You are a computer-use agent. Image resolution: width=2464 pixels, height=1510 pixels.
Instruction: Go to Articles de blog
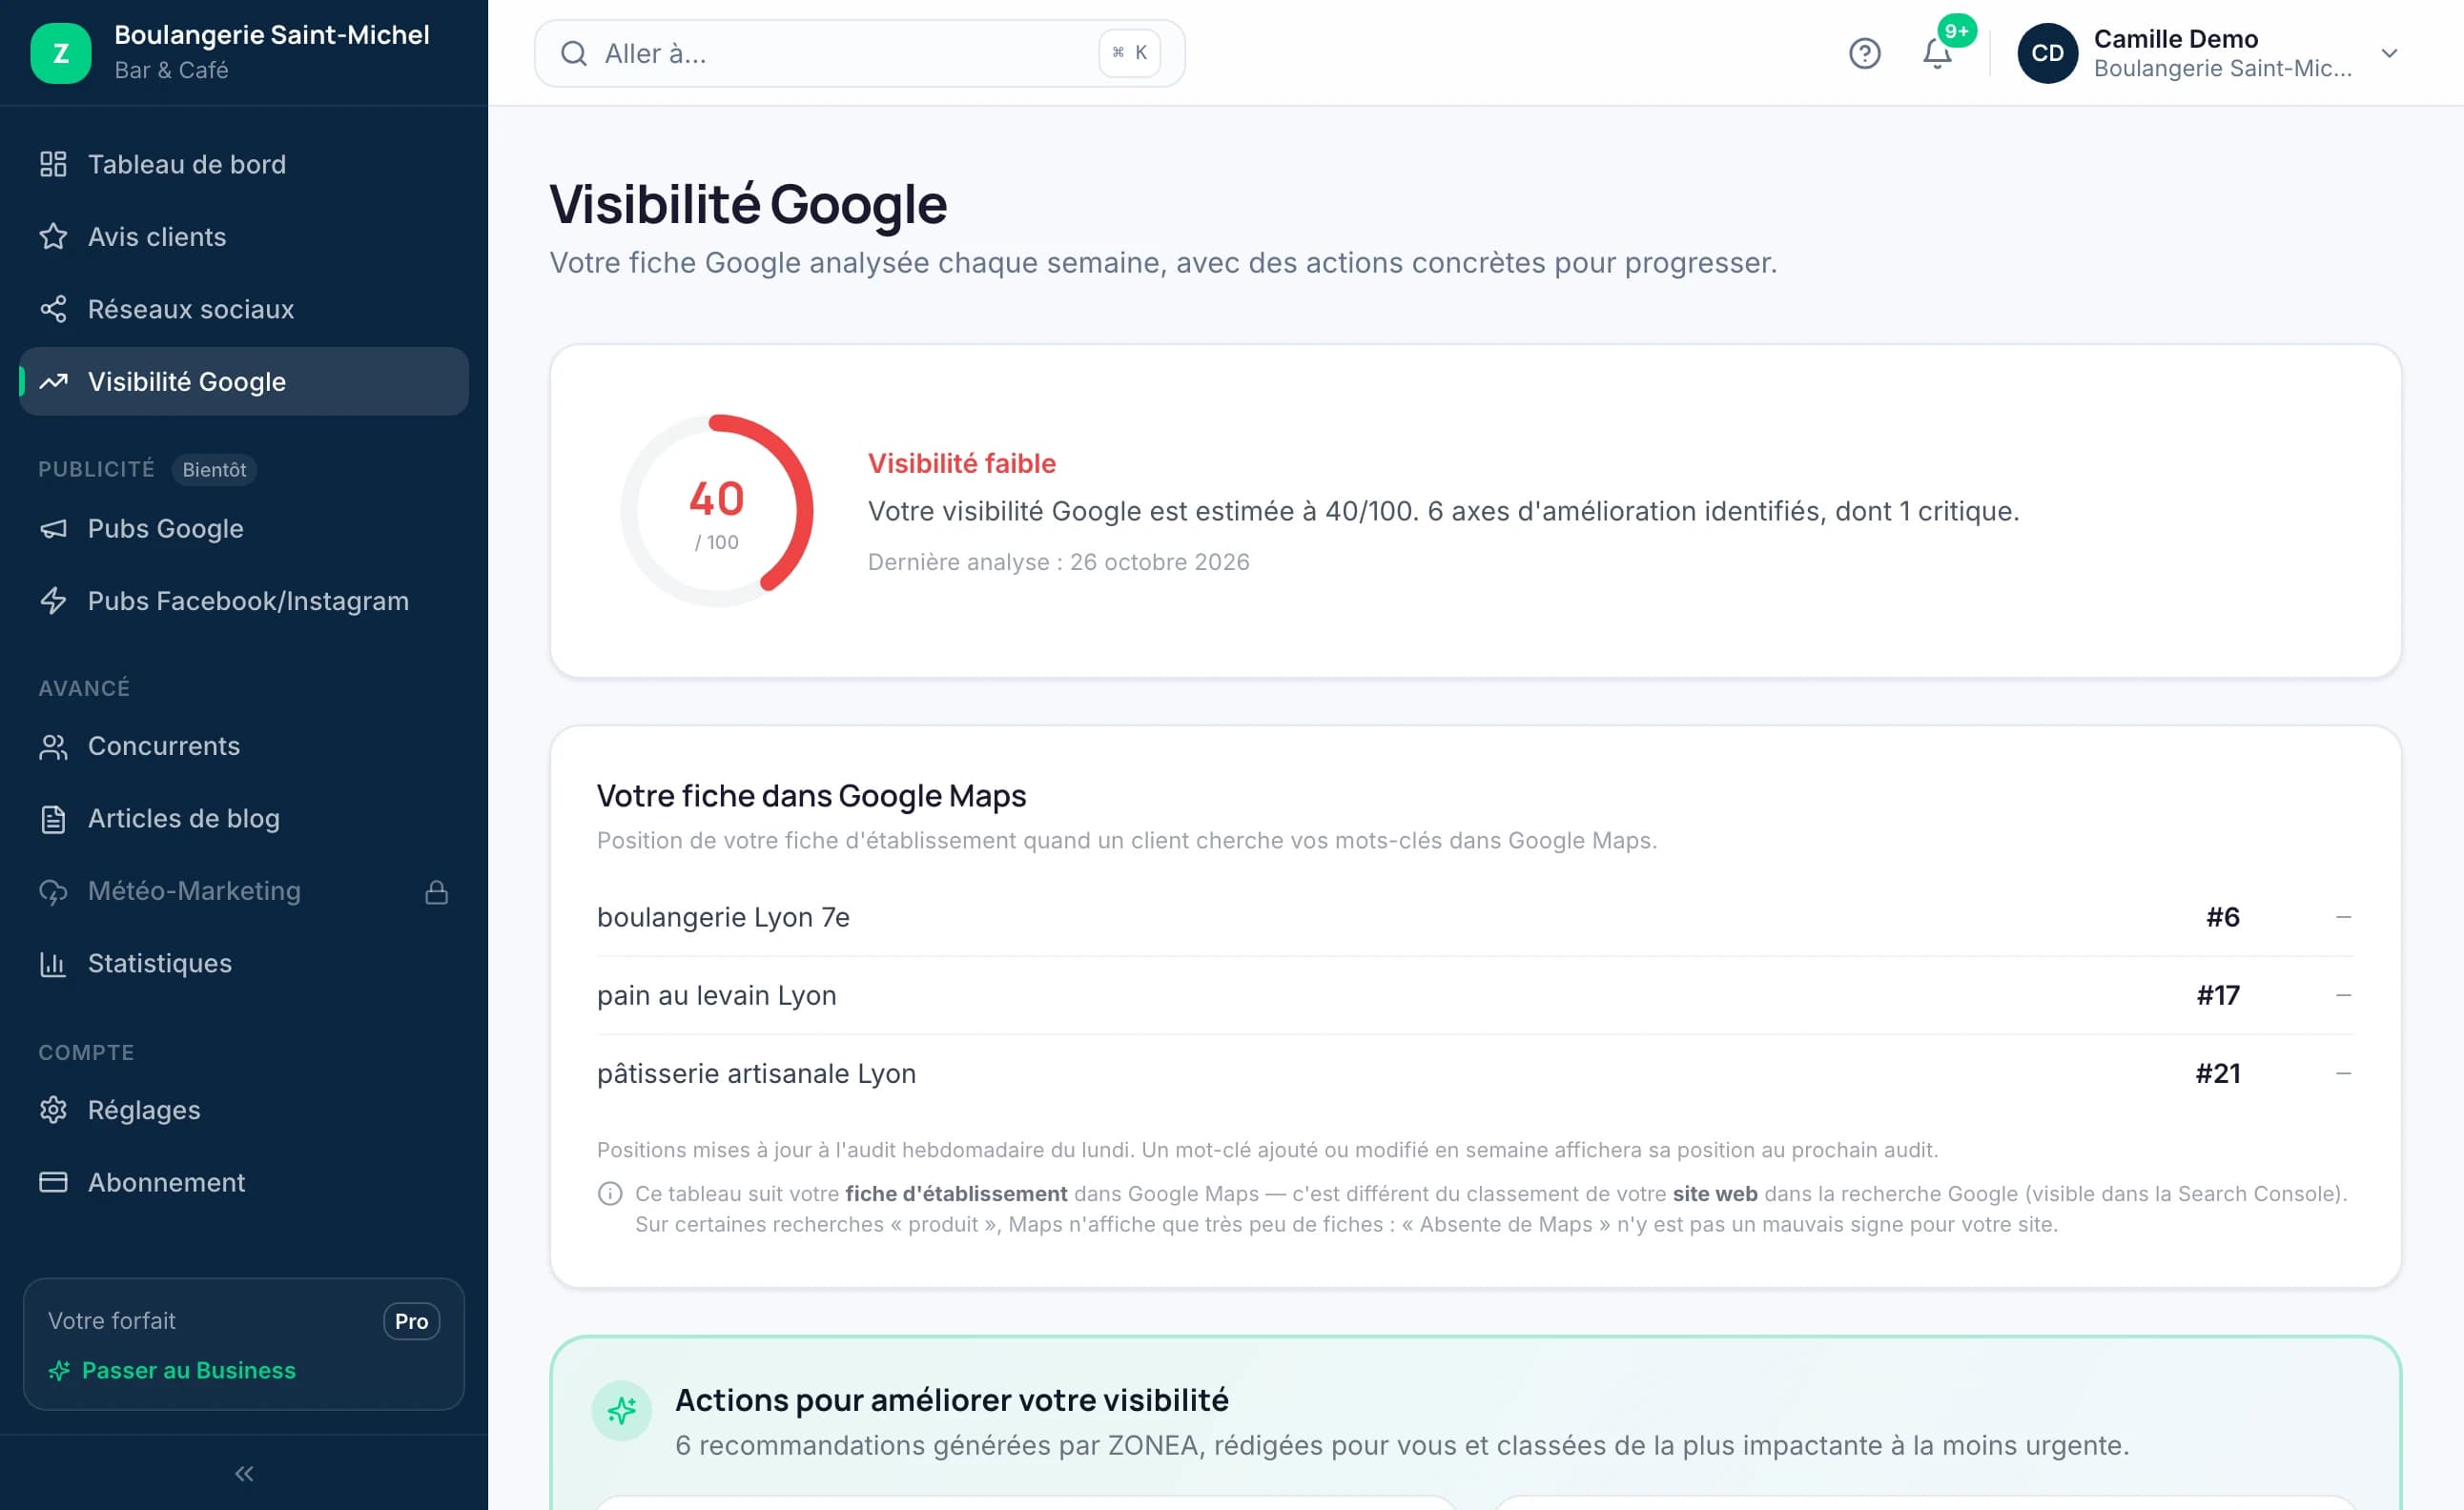[x=244, y=819]
